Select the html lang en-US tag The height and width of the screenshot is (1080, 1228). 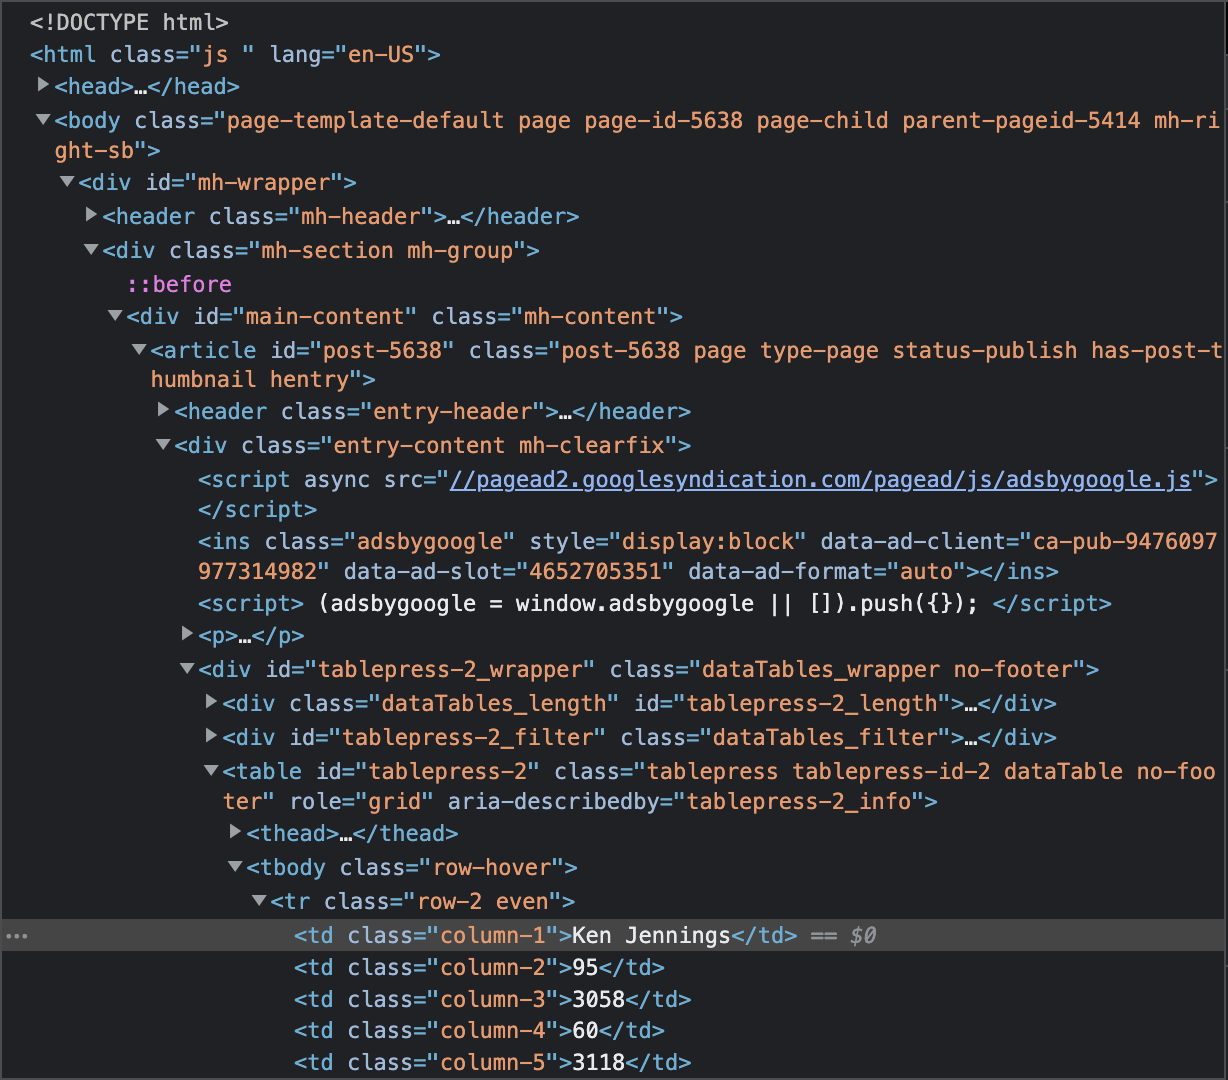coord(235,54)
